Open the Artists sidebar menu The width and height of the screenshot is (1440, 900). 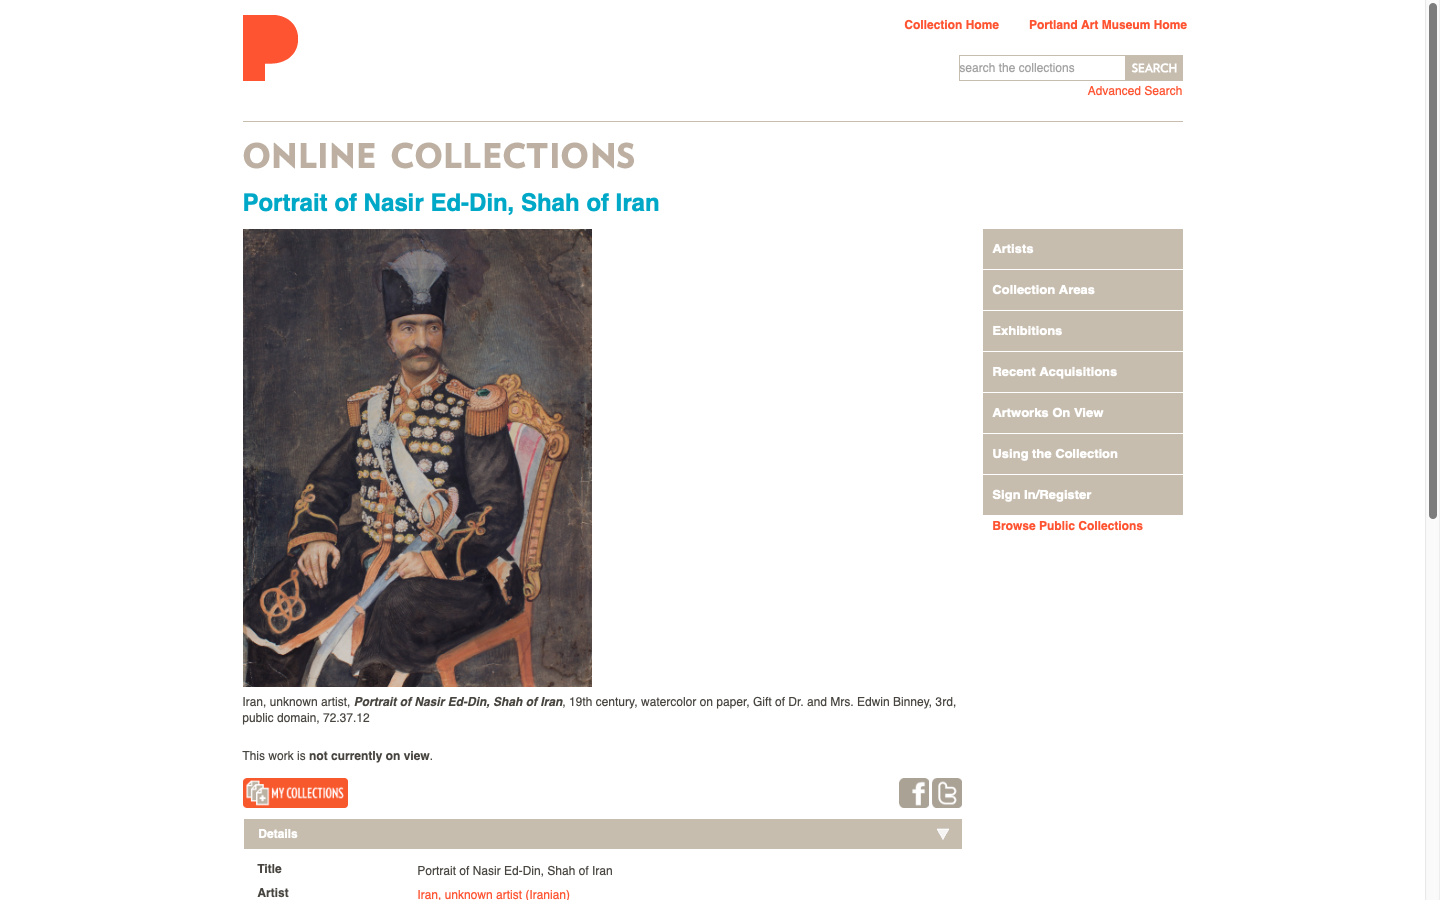[1083, 249]
